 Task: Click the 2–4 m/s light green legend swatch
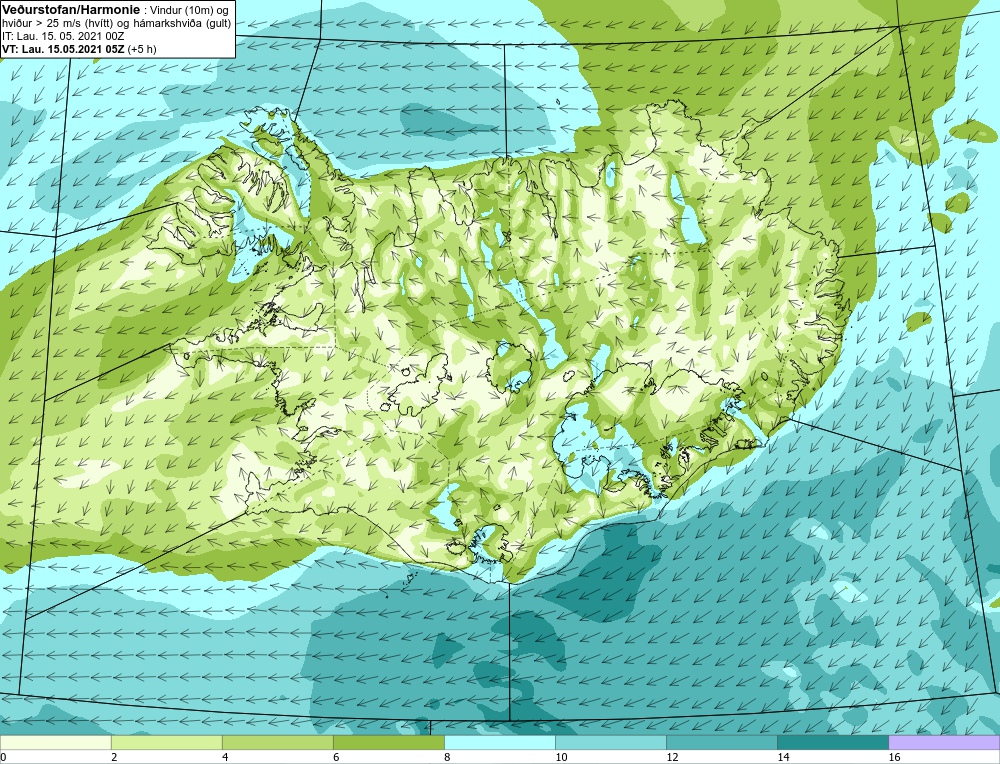click(166, 743)
